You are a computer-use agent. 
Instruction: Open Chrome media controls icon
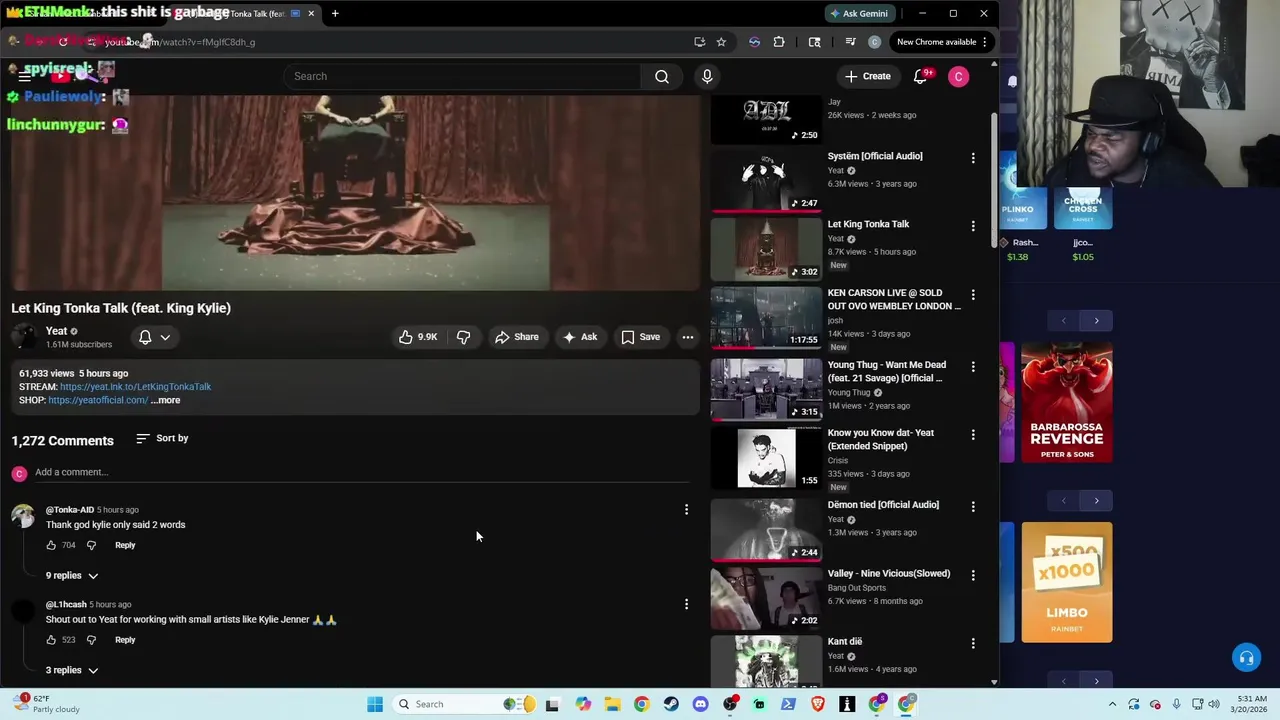[x=850, y=42]
